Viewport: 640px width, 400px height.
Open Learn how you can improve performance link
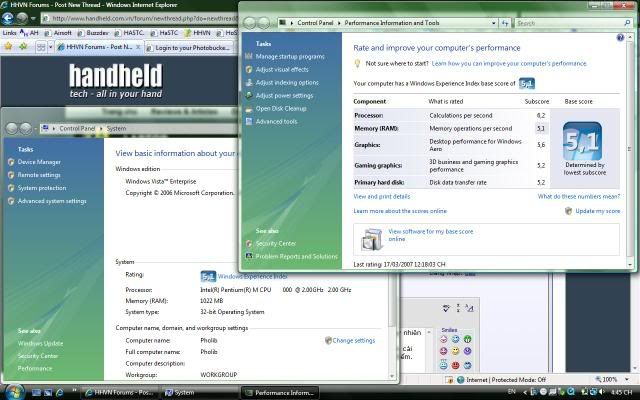click(x=509, y=64)
